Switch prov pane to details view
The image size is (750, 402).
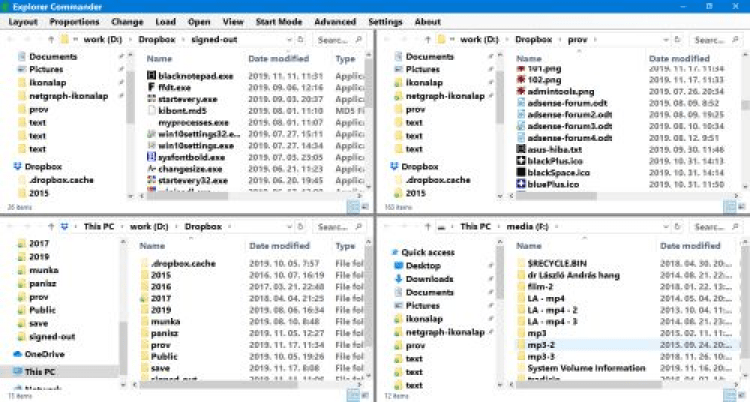[x=729, y=207]
